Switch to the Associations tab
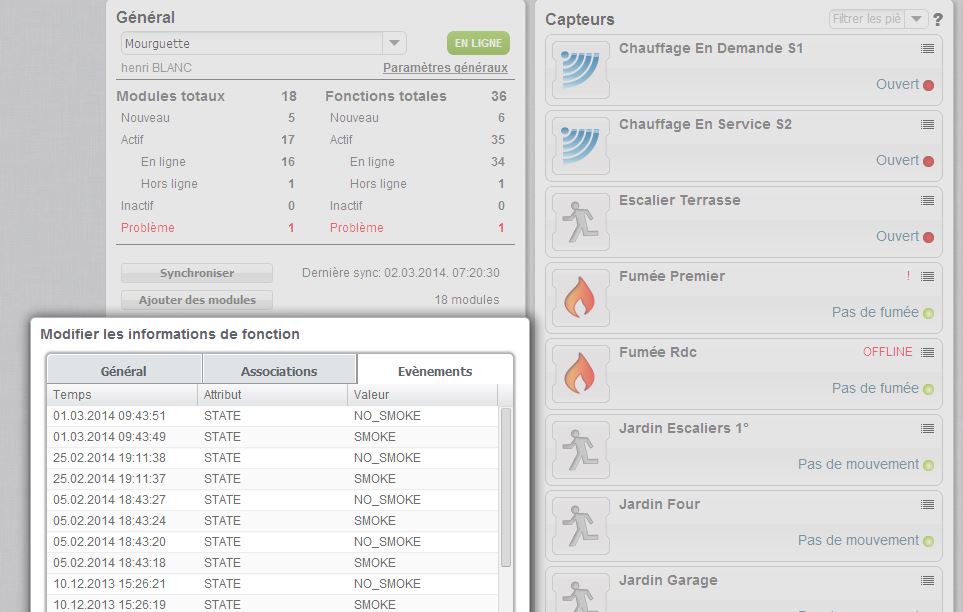Image resolution: width=963 pixels, height=612 pixels. click(x=279, y=371)
